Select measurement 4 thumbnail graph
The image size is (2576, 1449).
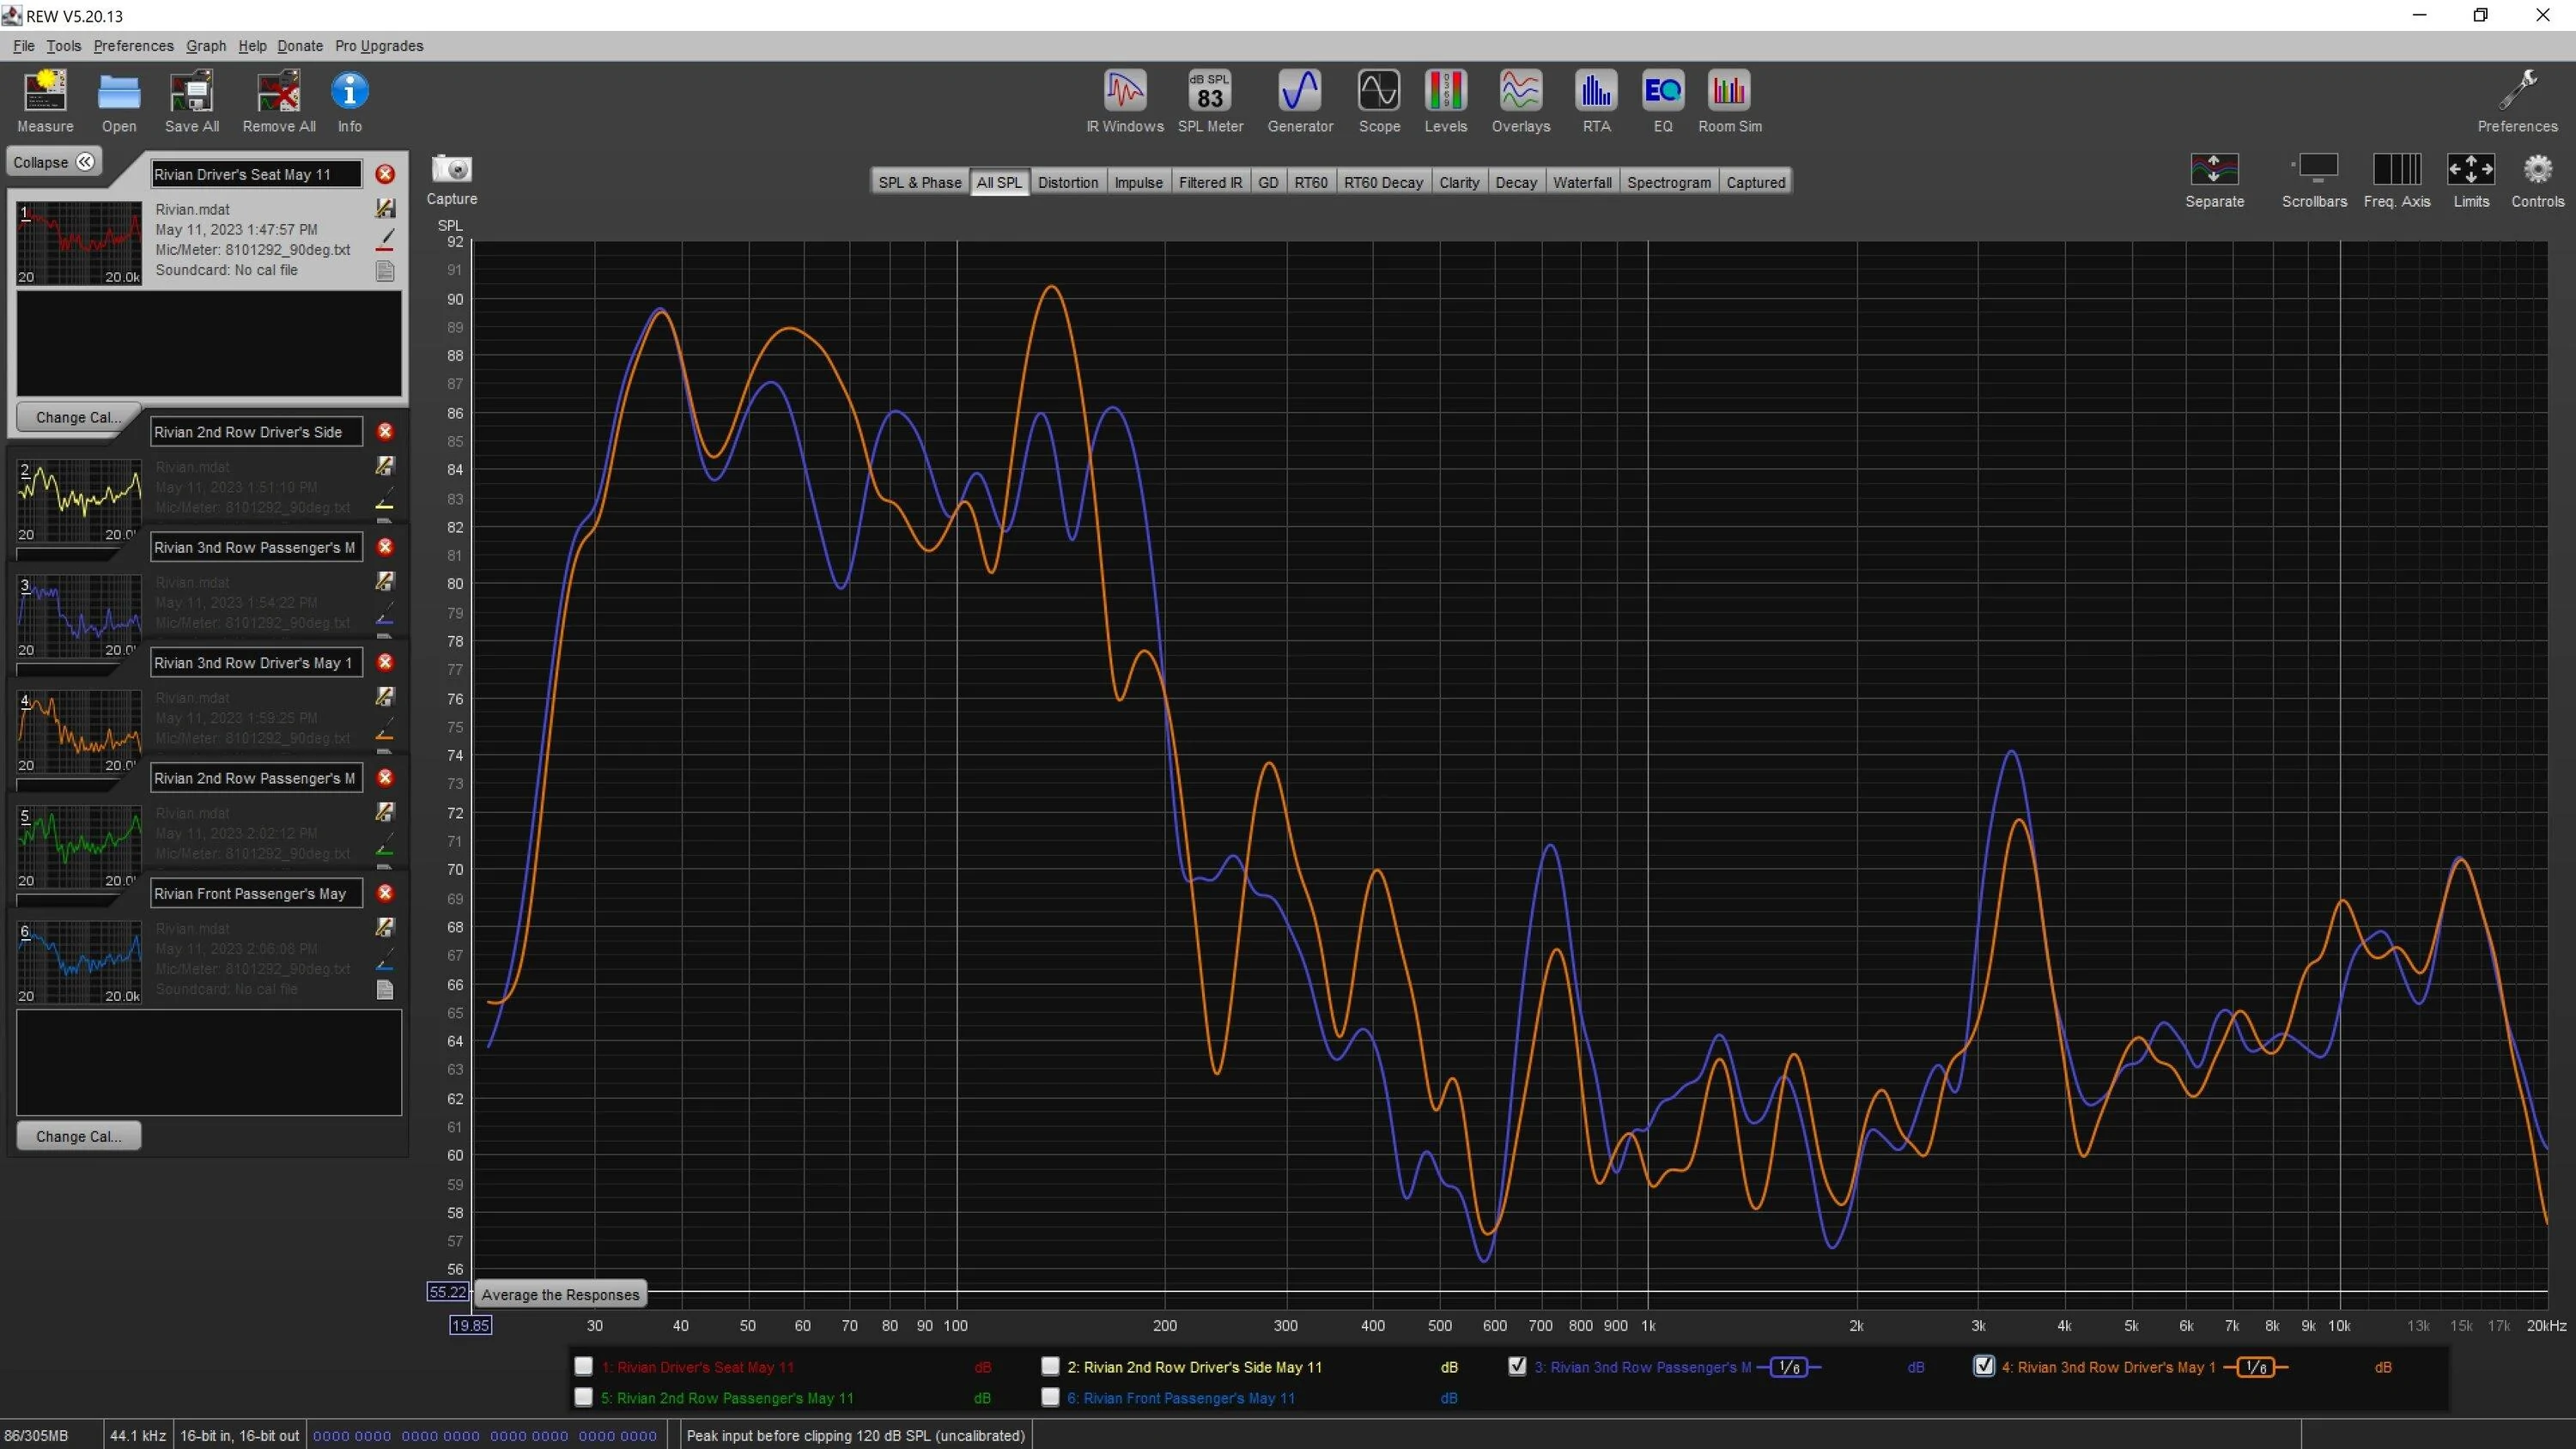tap(79, 733)
